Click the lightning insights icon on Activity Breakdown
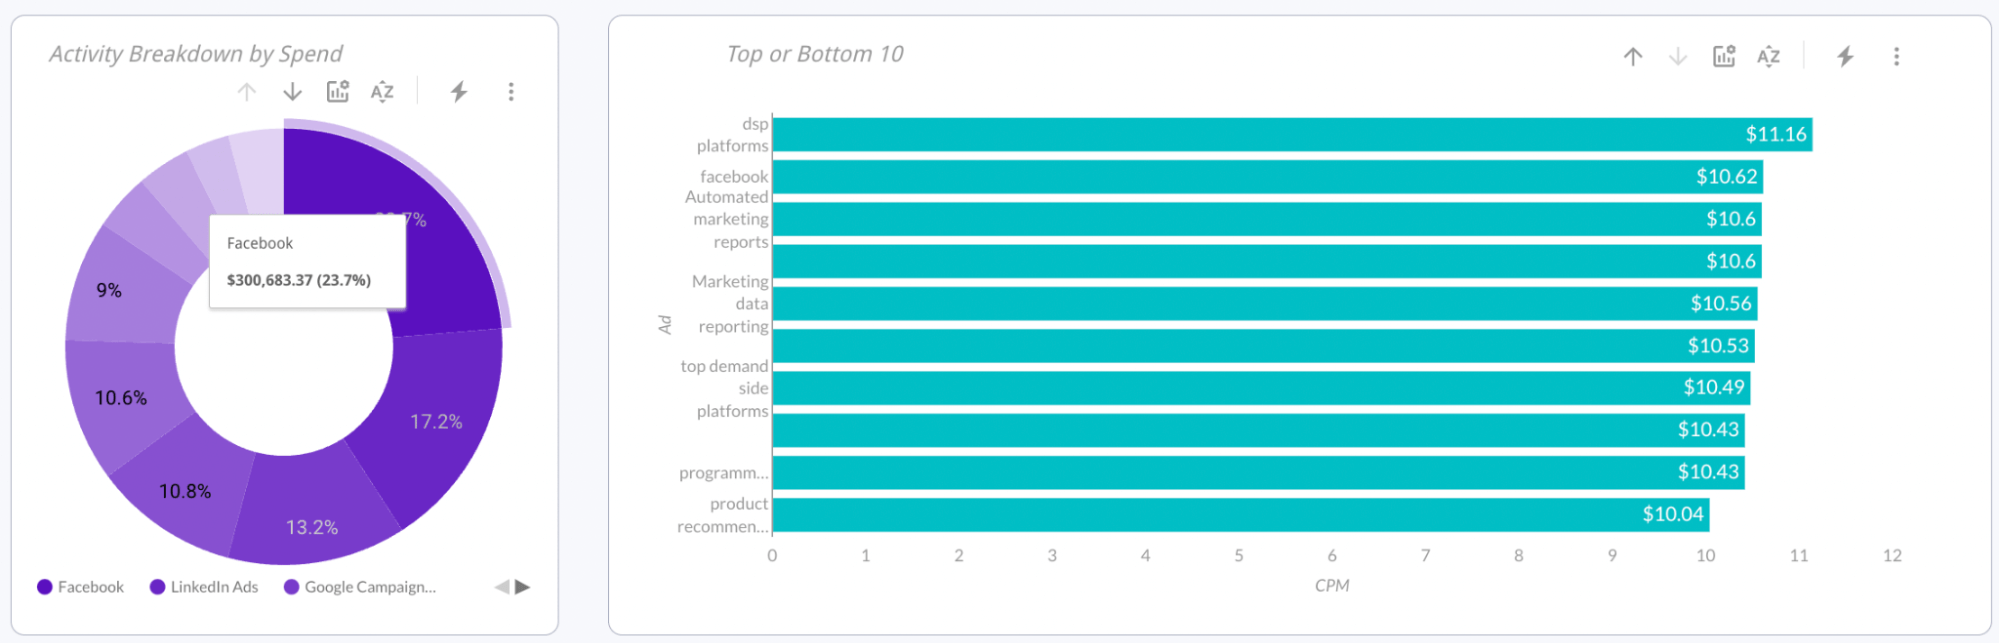The width and height of the screenshot is (1999, 644). click(x=459, y=91)
